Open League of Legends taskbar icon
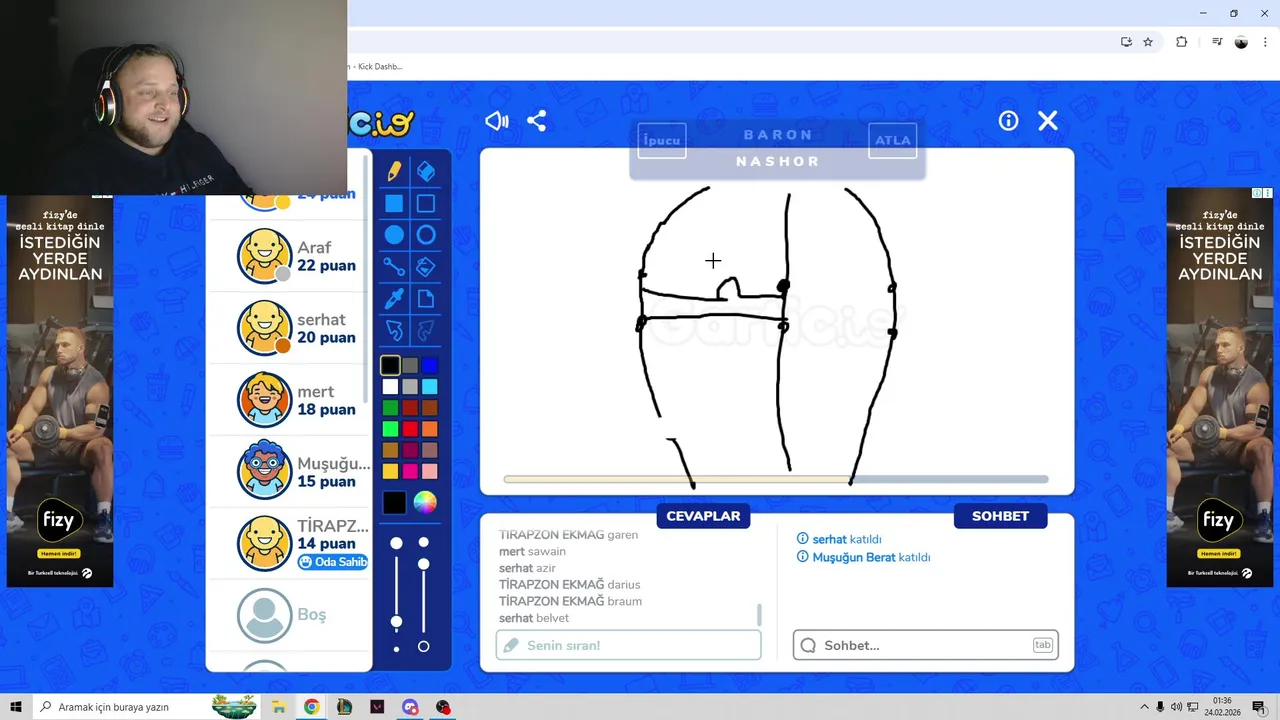 [344, 707]
